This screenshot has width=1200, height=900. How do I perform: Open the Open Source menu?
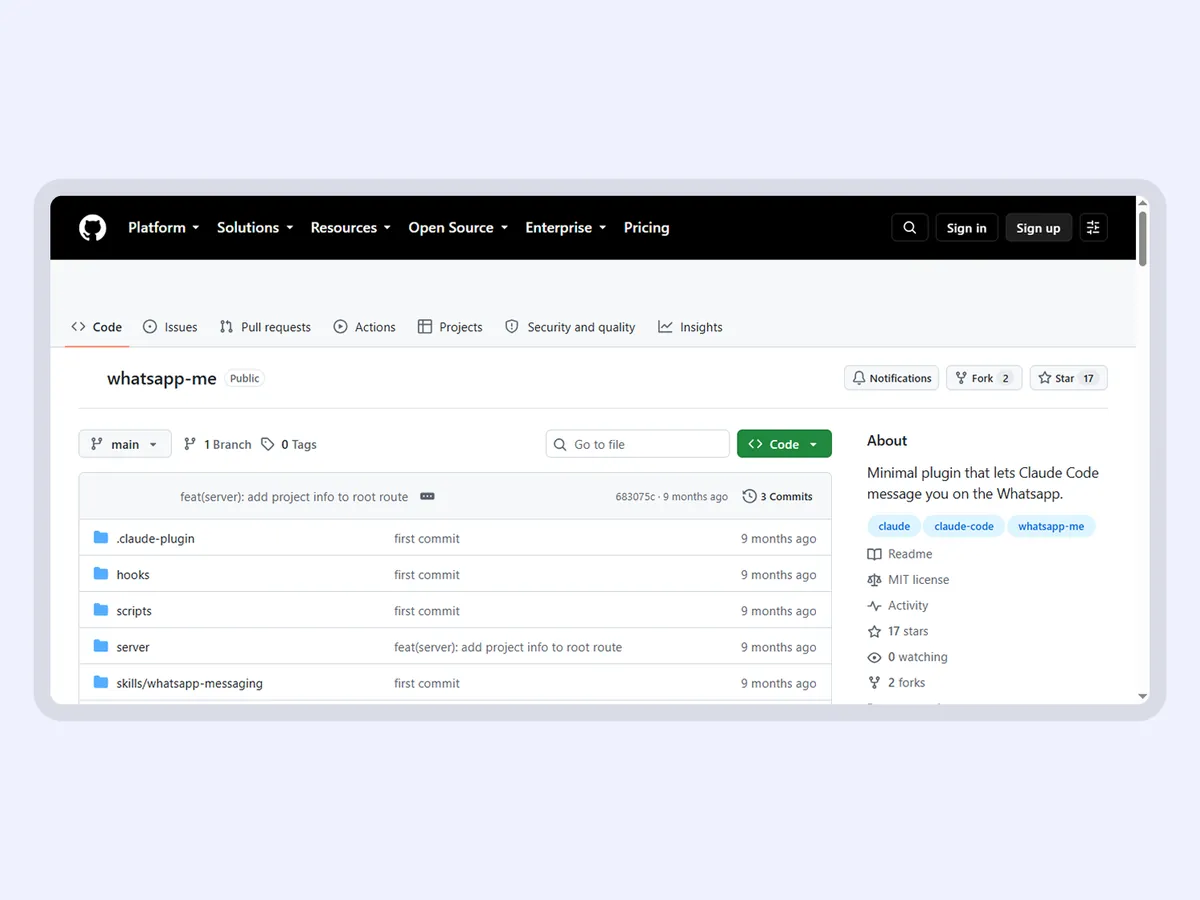458,228
